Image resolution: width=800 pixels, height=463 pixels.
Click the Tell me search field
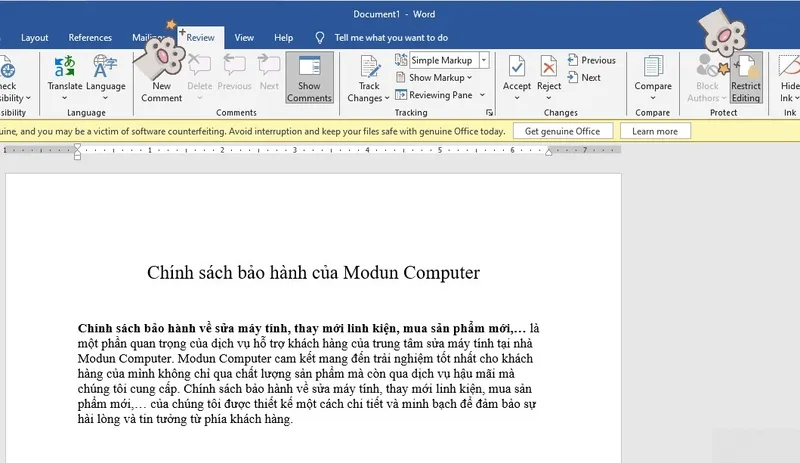click(x=390, y=38)
